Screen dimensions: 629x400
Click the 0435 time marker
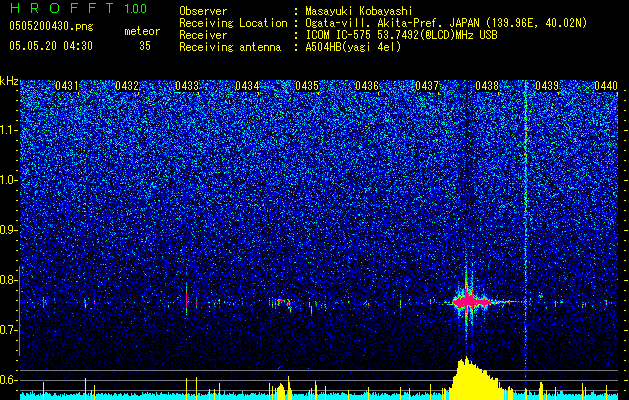click(x=307, y=86)
